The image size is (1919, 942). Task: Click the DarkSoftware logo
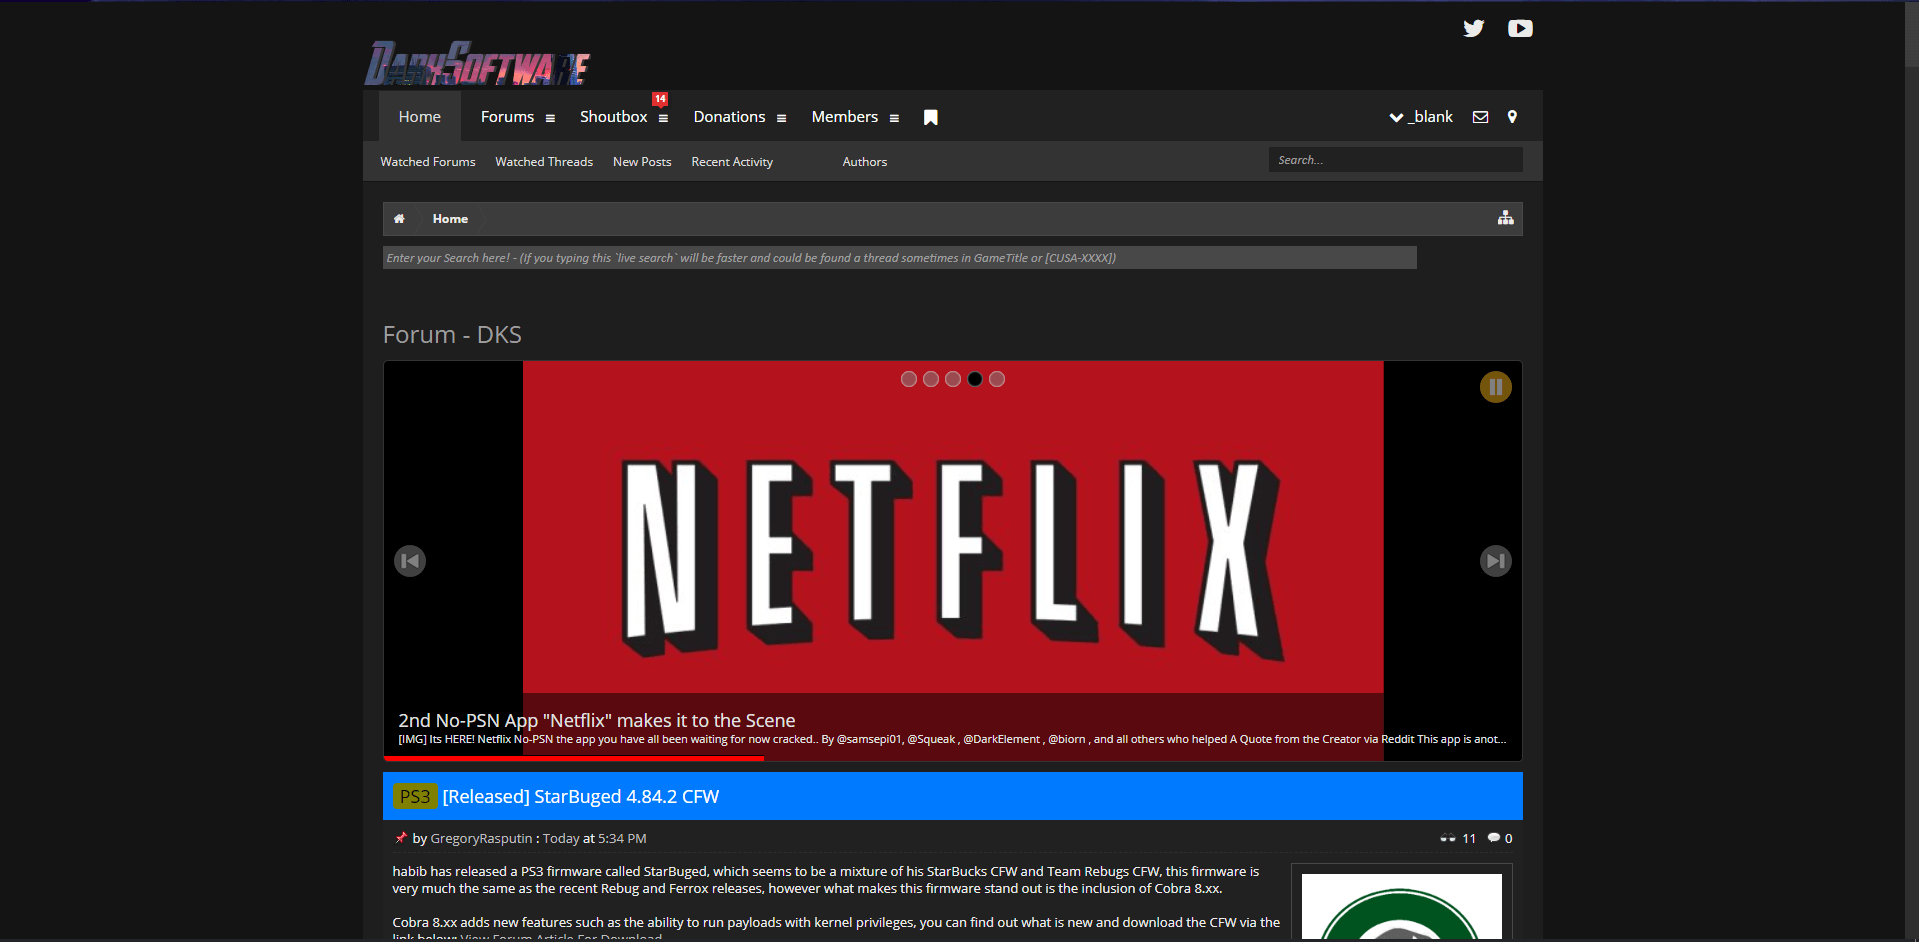tap(477, 63)
